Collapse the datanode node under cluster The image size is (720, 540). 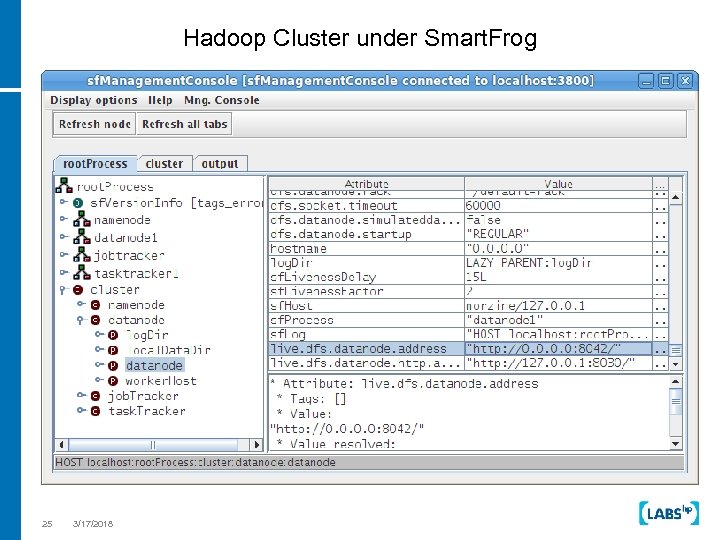[81, 320]
